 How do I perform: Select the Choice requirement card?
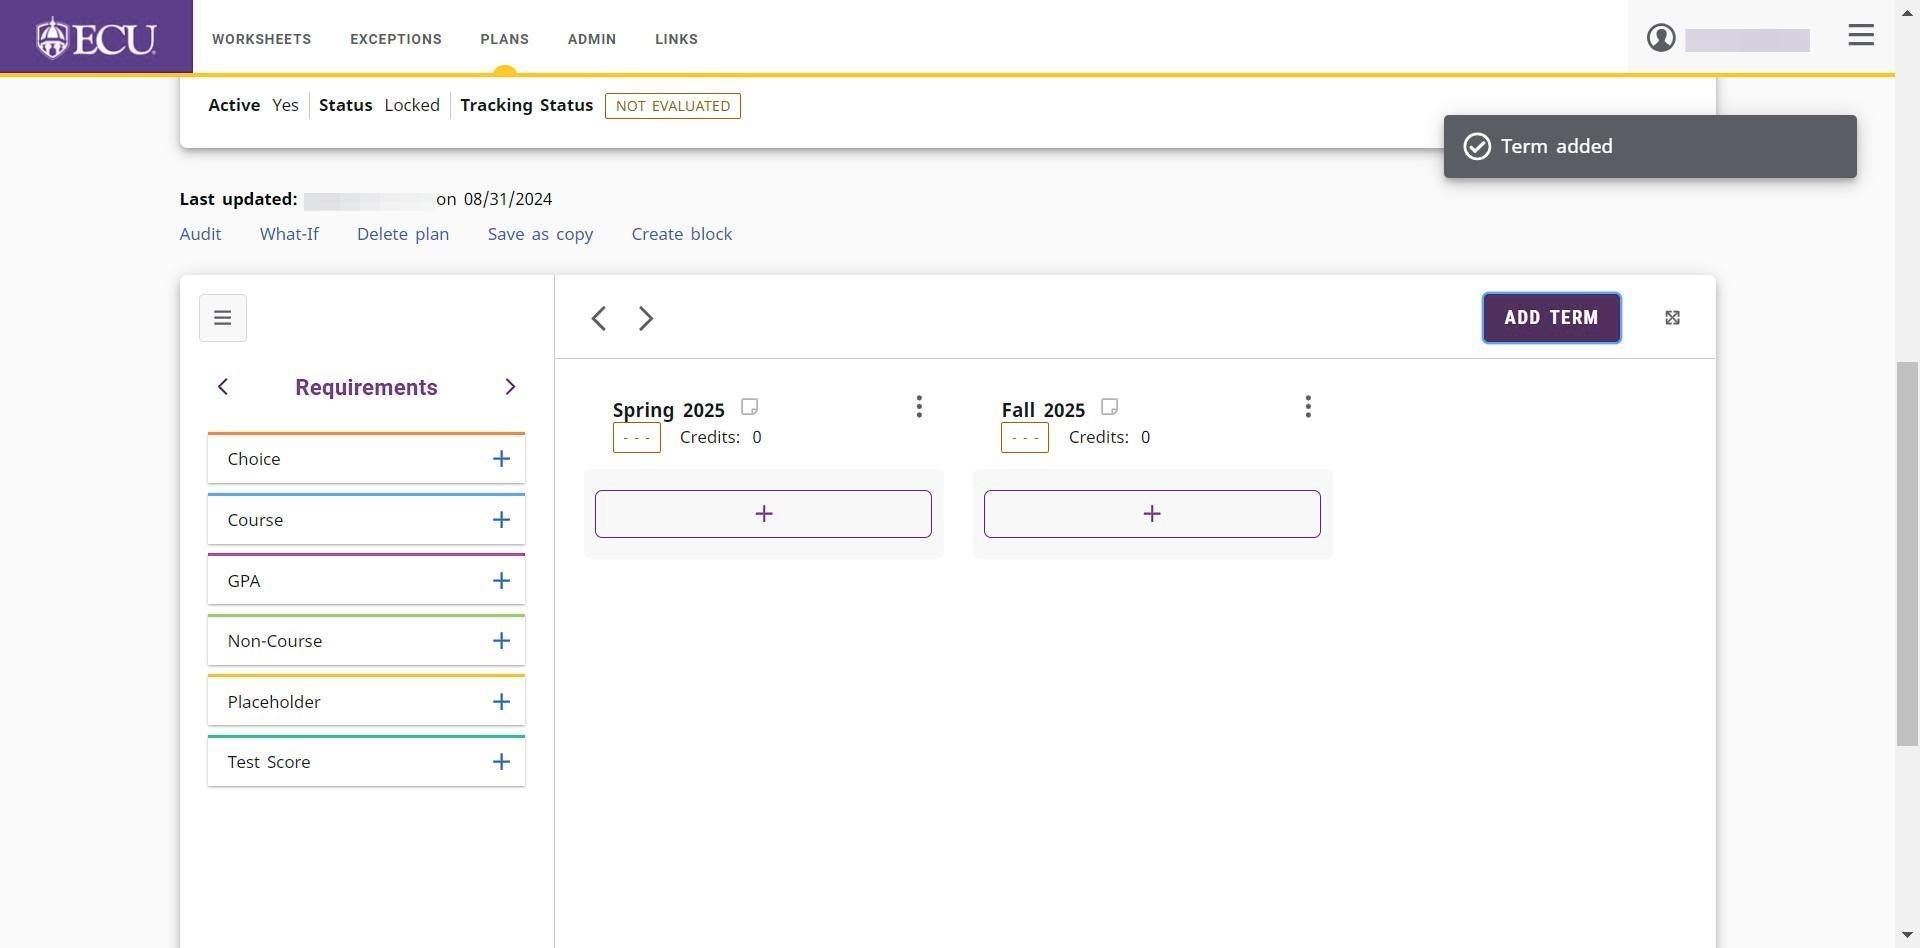366,459
